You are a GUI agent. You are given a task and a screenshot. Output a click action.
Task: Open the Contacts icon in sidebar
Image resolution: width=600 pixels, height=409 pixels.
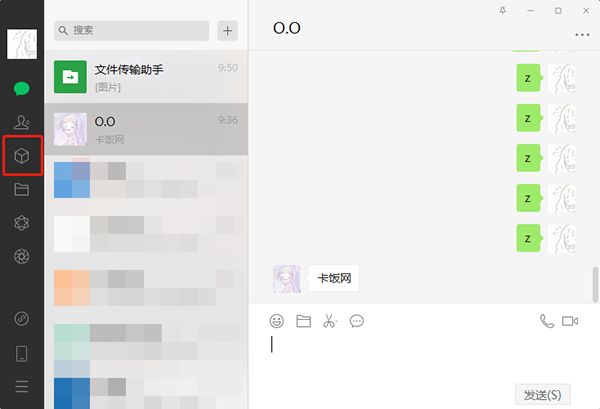[21, 122]
